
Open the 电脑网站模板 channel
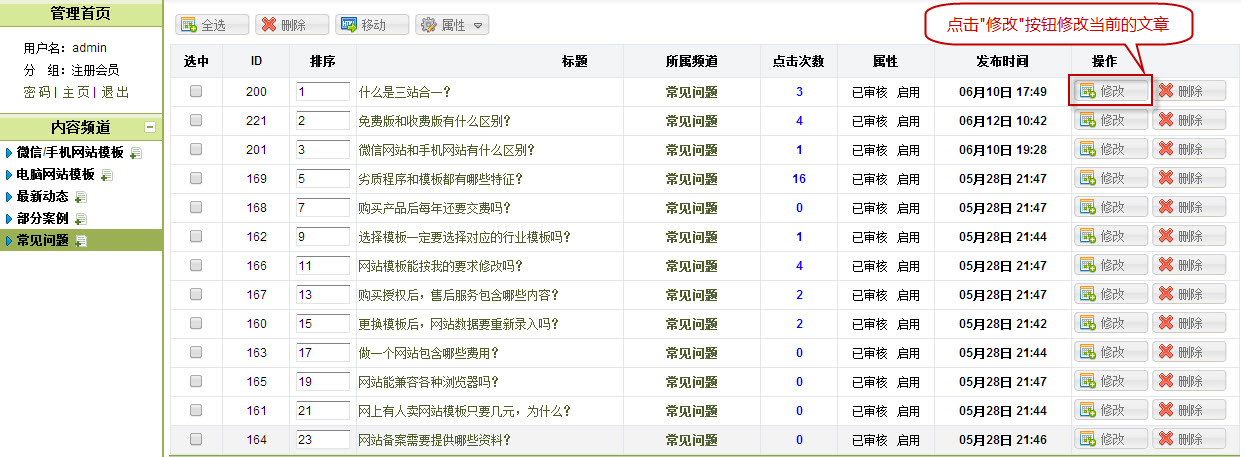tap(55, 175)
